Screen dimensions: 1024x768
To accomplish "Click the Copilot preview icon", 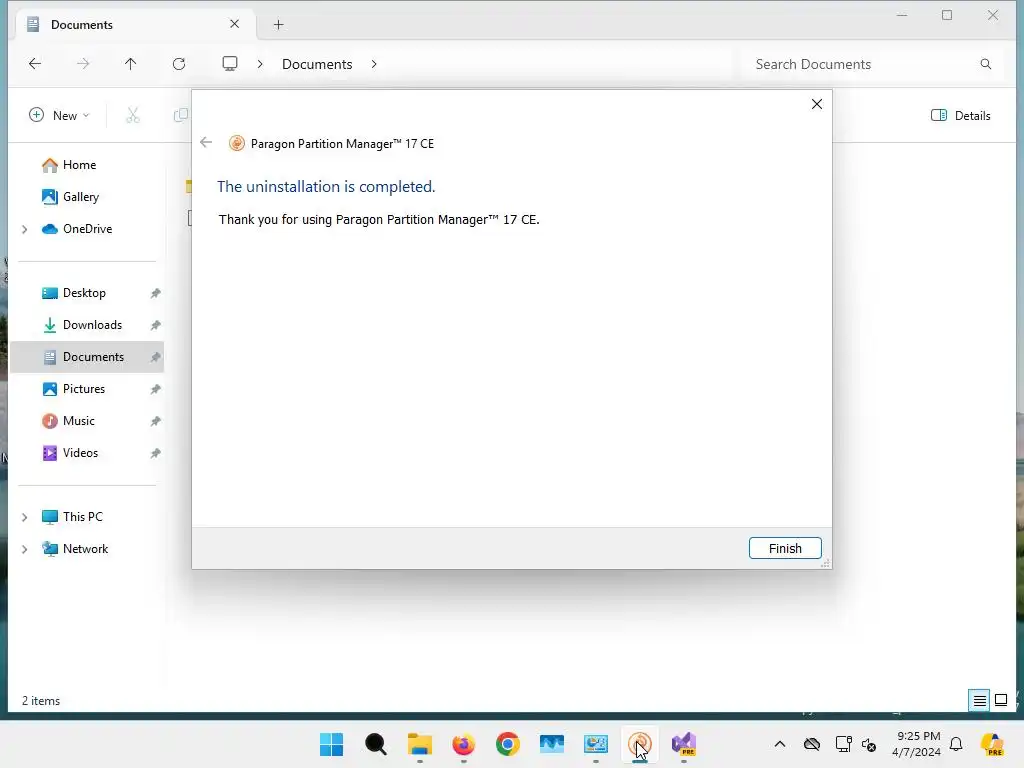I will click(992, 744).
